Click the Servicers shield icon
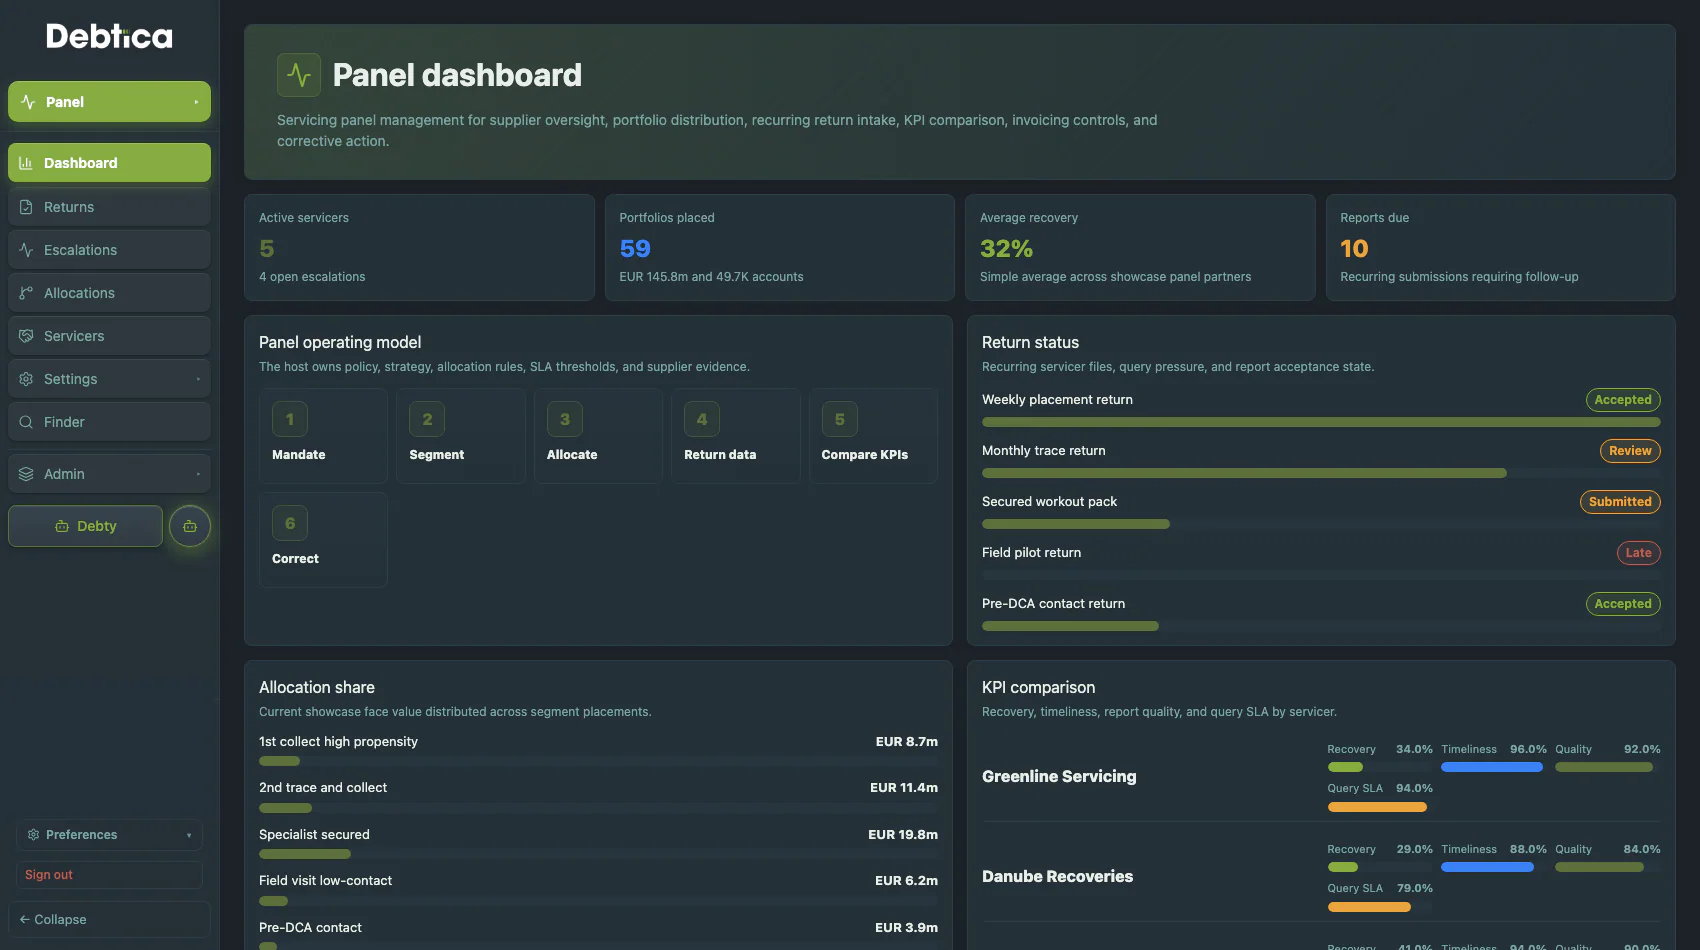 tap(26, 336)
